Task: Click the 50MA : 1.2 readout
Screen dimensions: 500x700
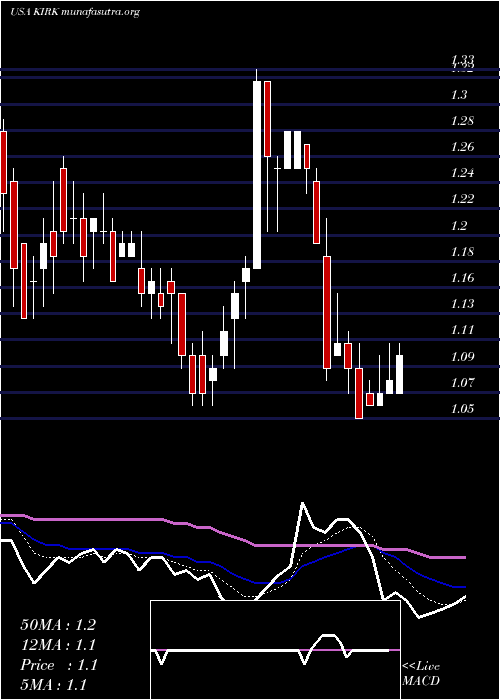Action: (x=58, y=625)
